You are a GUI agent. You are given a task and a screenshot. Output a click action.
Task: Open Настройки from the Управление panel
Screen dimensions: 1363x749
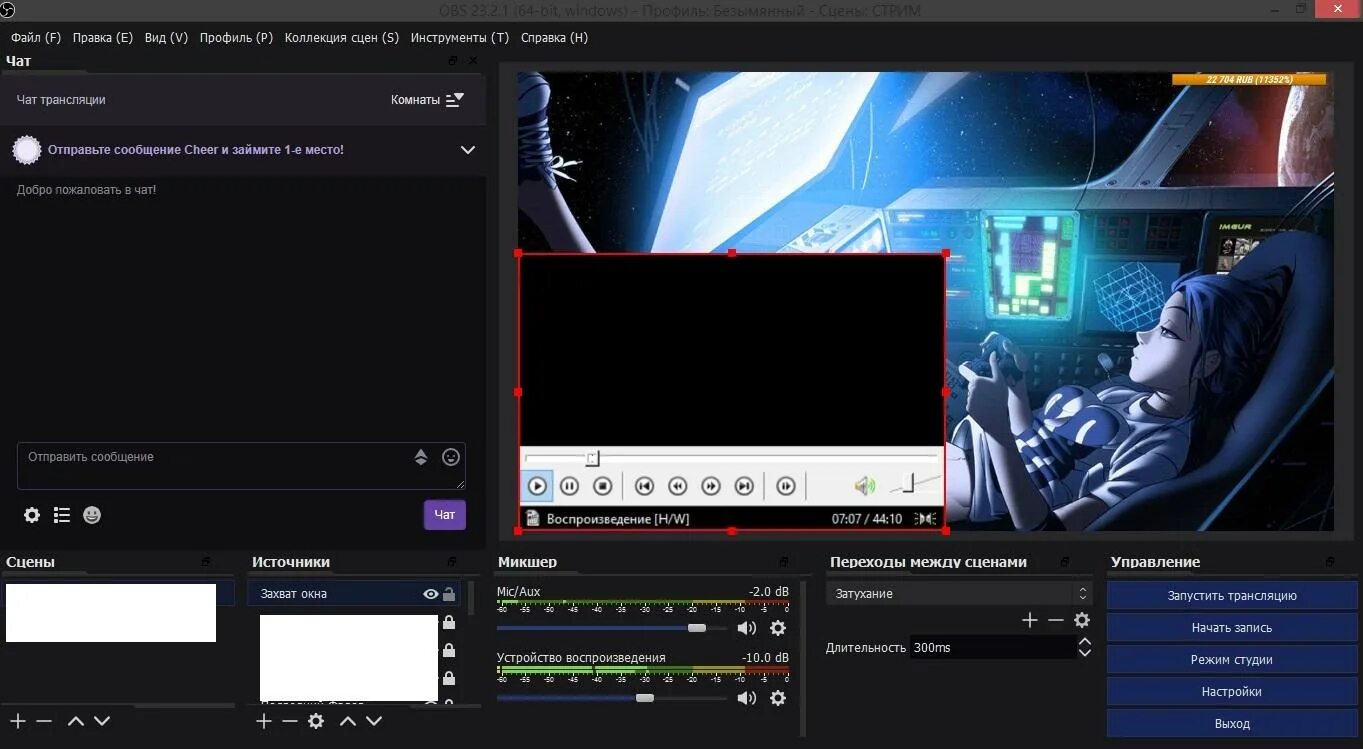(x=1232, y=692)
